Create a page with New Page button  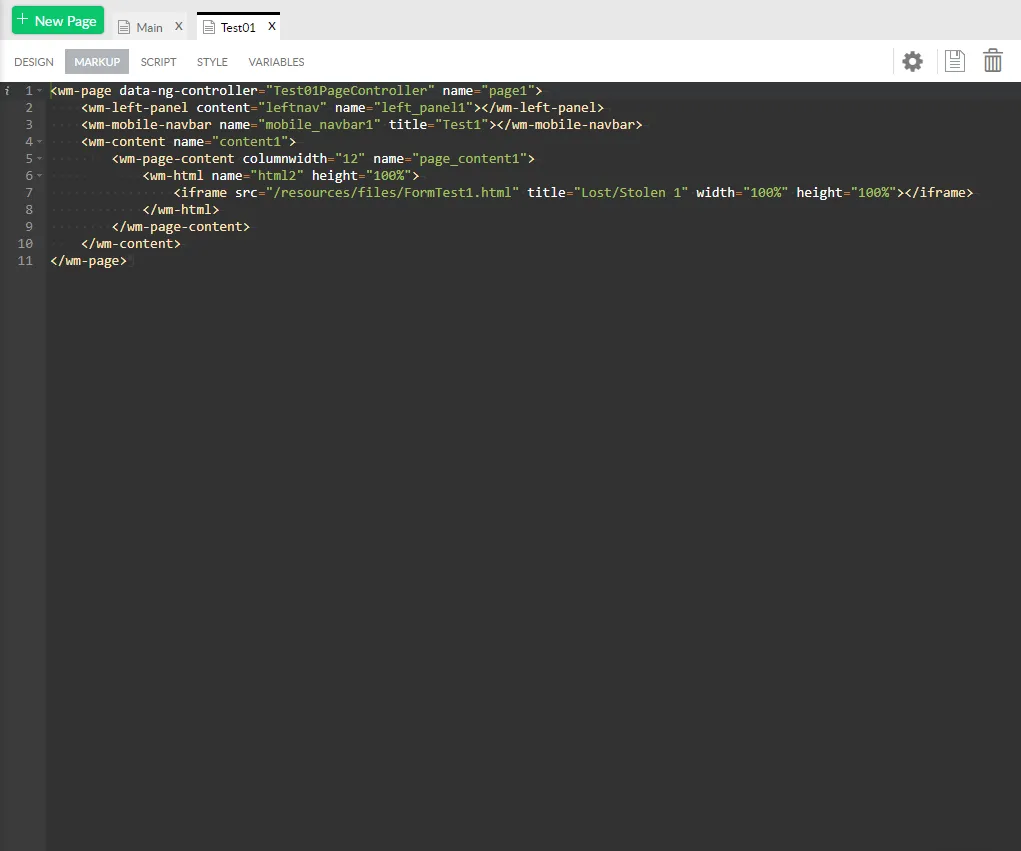pyautogui.click(x=58, y=20)
